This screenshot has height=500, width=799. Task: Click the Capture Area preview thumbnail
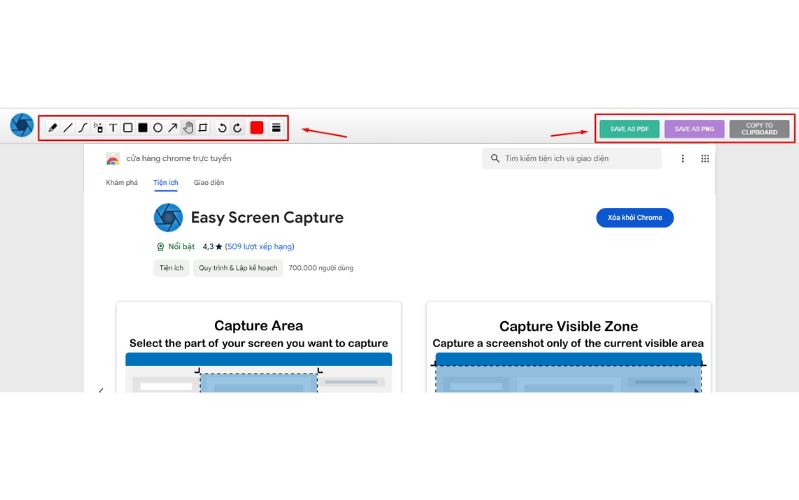tap(259, 347)
